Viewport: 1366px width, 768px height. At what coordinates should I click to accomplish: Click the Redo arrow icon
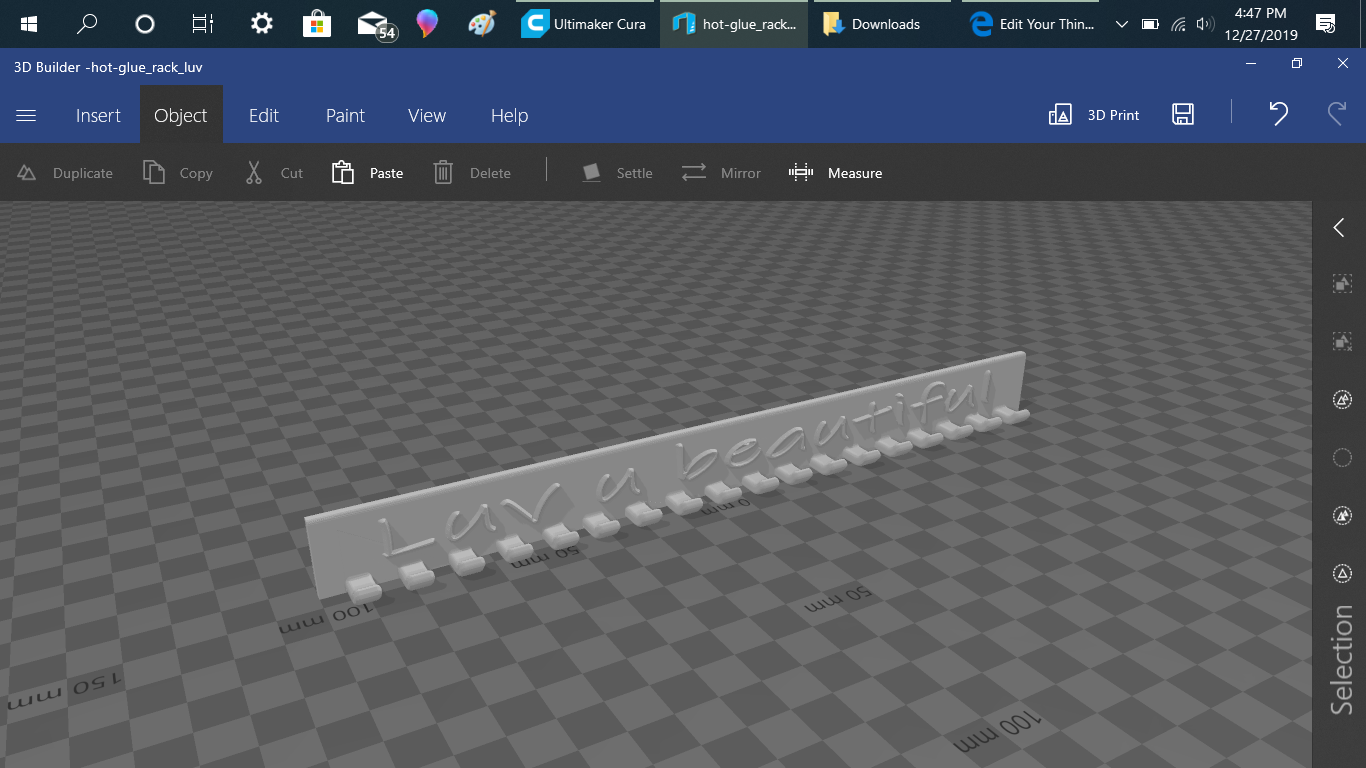pyautogui.click(x=1337, y=114)
